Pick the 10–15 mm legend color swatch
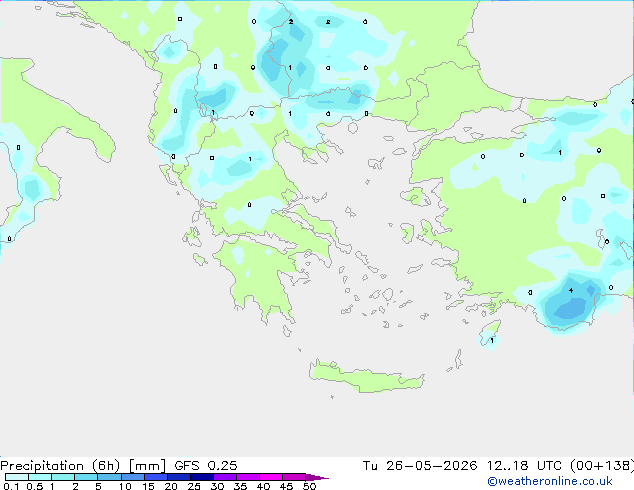This screenshot has height=490, width=634. (133, 477)
